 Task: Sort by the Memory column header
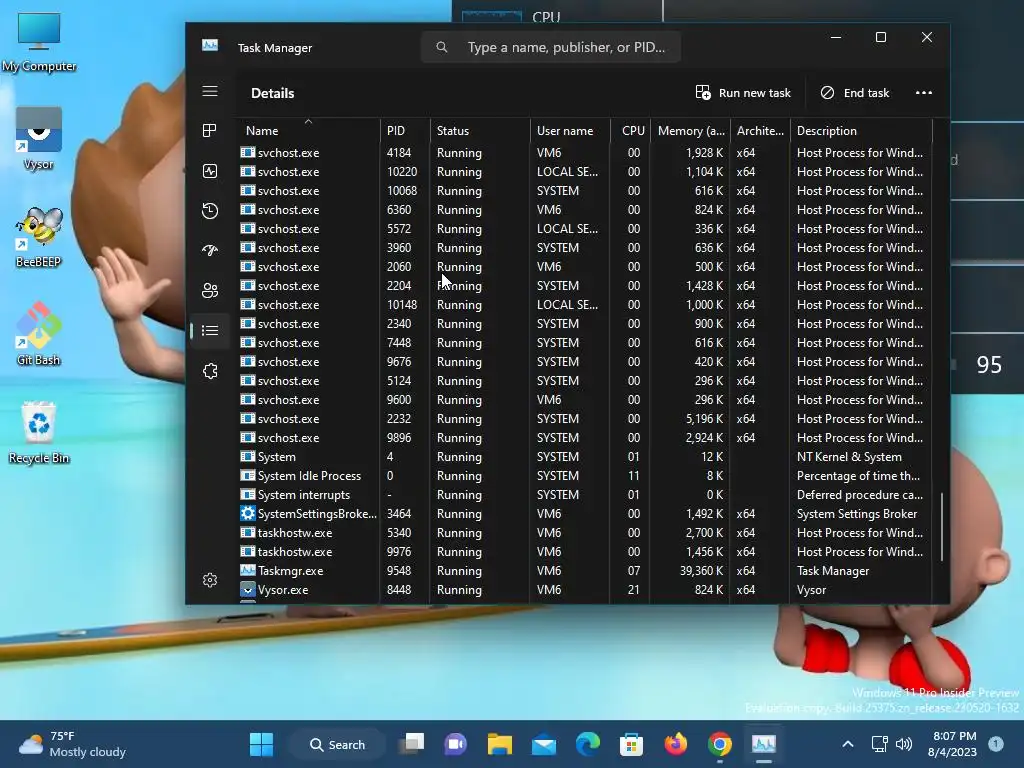click(x=691, y=131)
